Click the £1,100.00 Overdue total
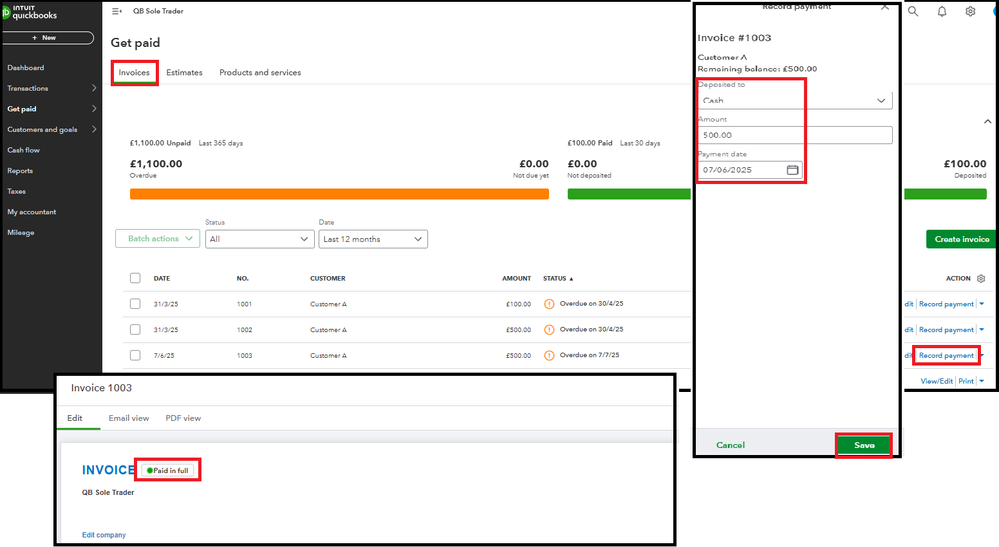999x547 pixels. coord(156,164)
